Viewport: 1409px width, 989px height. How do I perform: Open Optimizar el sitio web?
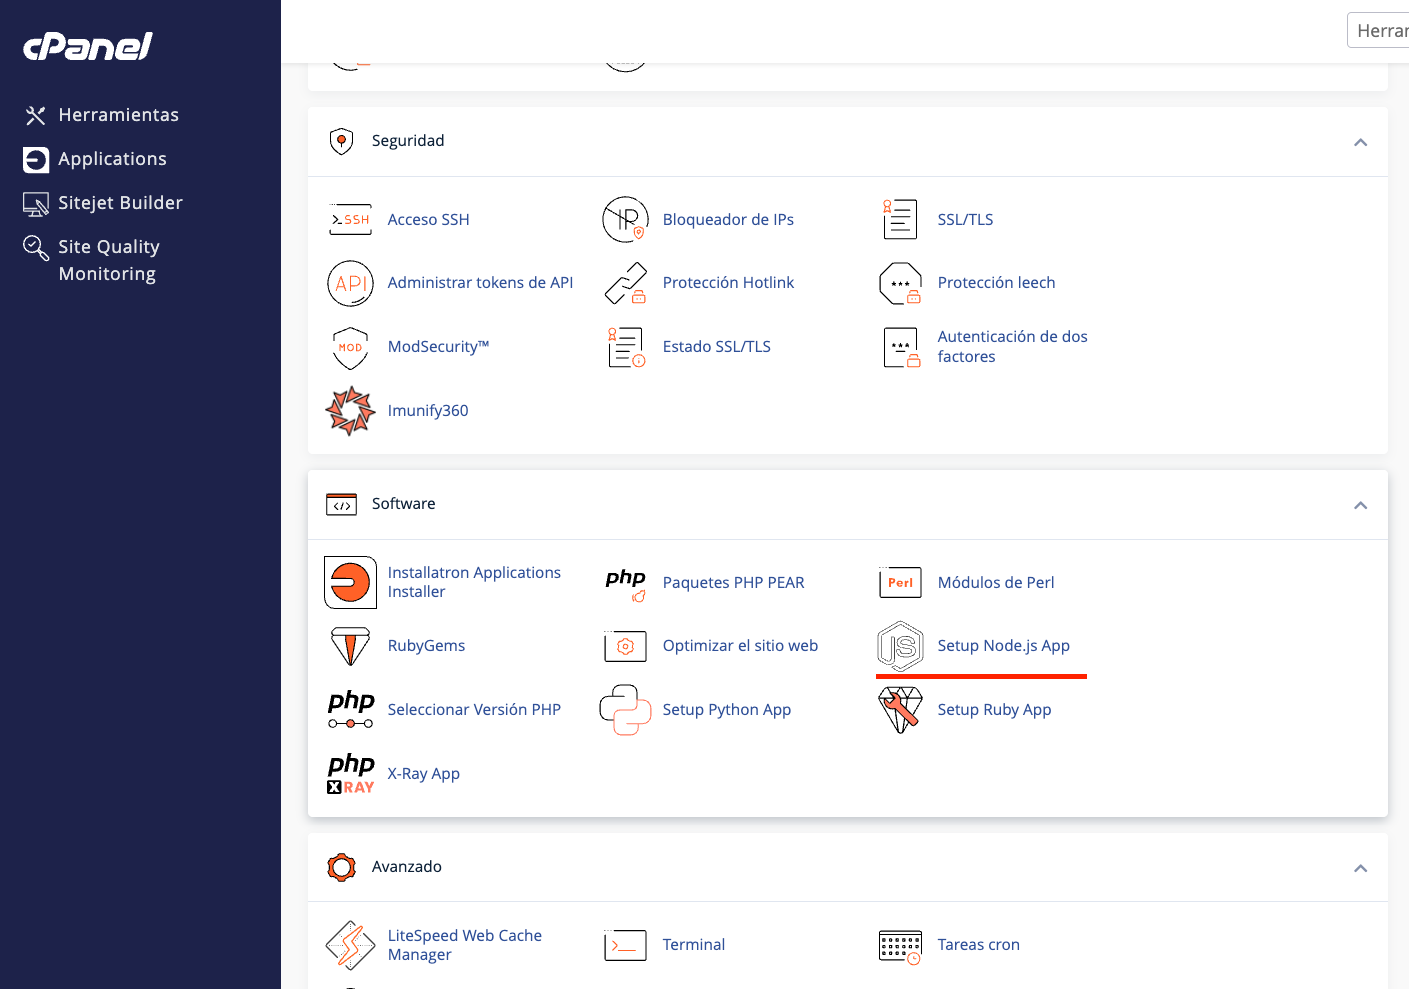click(740, 646)
